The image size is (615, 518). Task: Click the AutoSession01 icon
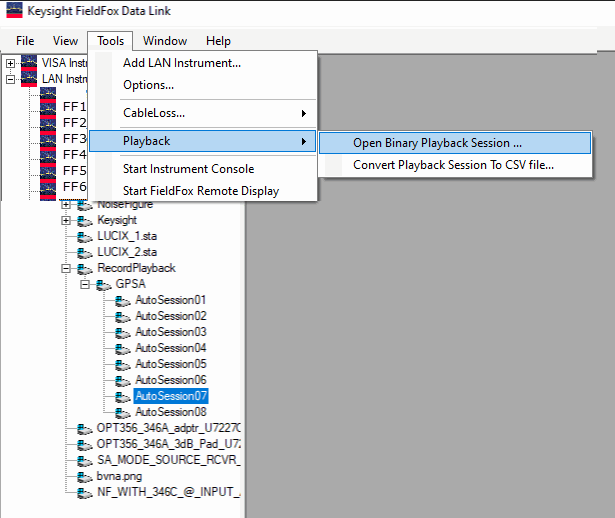(x=122, y=301)
